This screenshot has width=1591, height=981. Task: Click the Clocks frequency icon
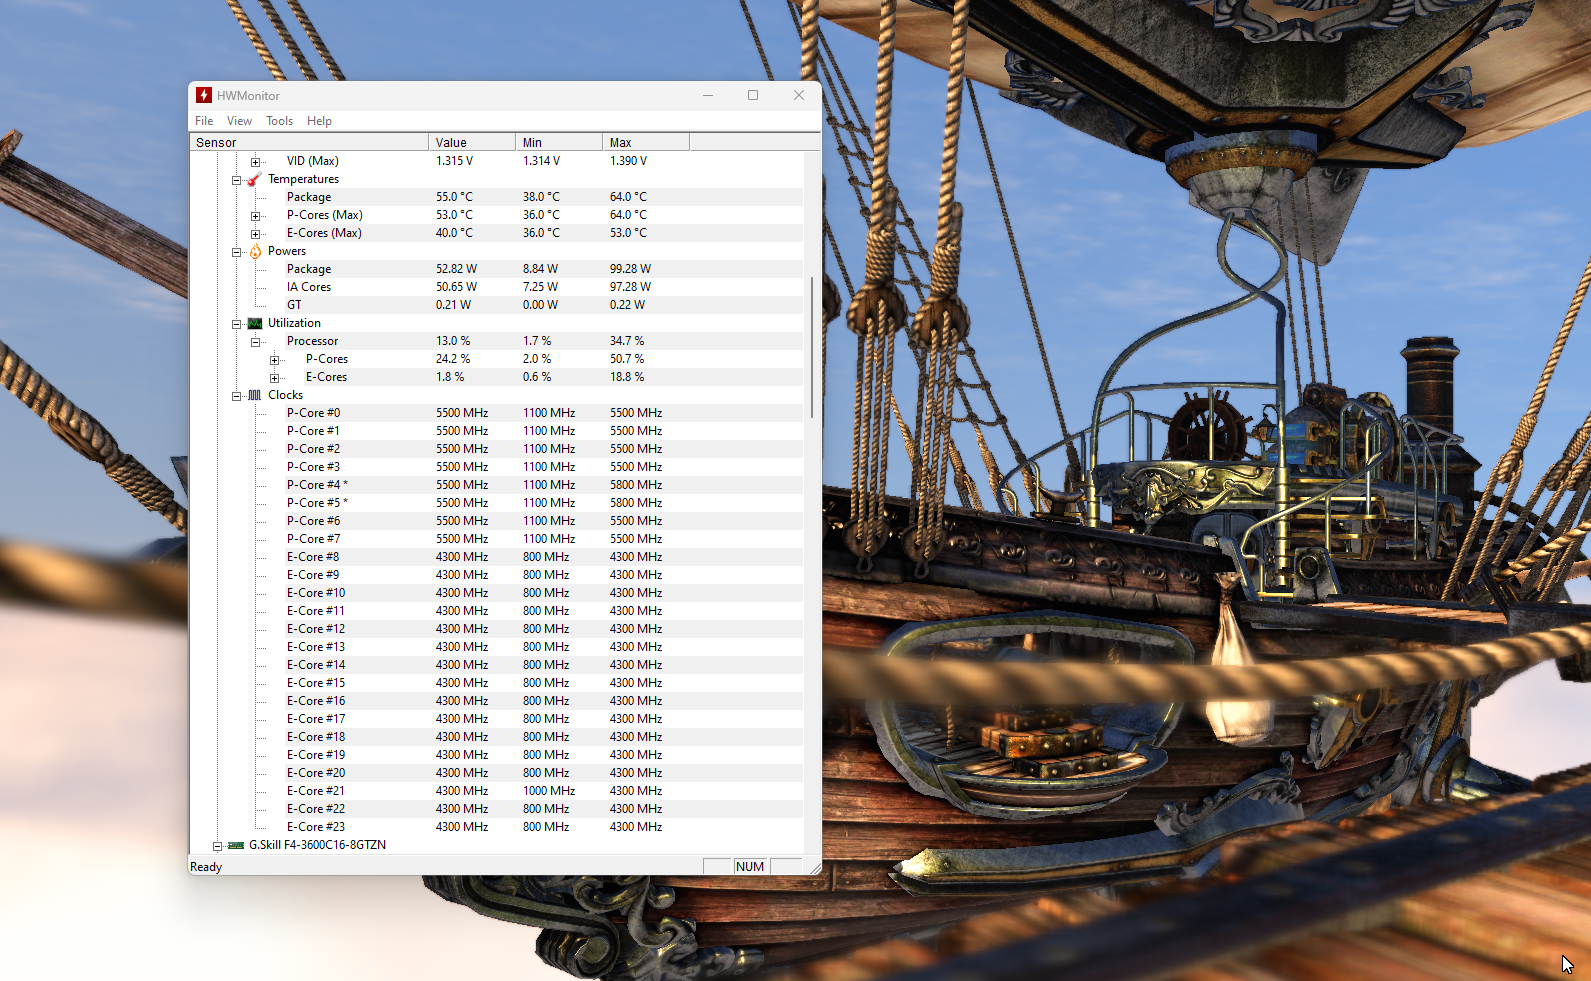coord(255,395)
